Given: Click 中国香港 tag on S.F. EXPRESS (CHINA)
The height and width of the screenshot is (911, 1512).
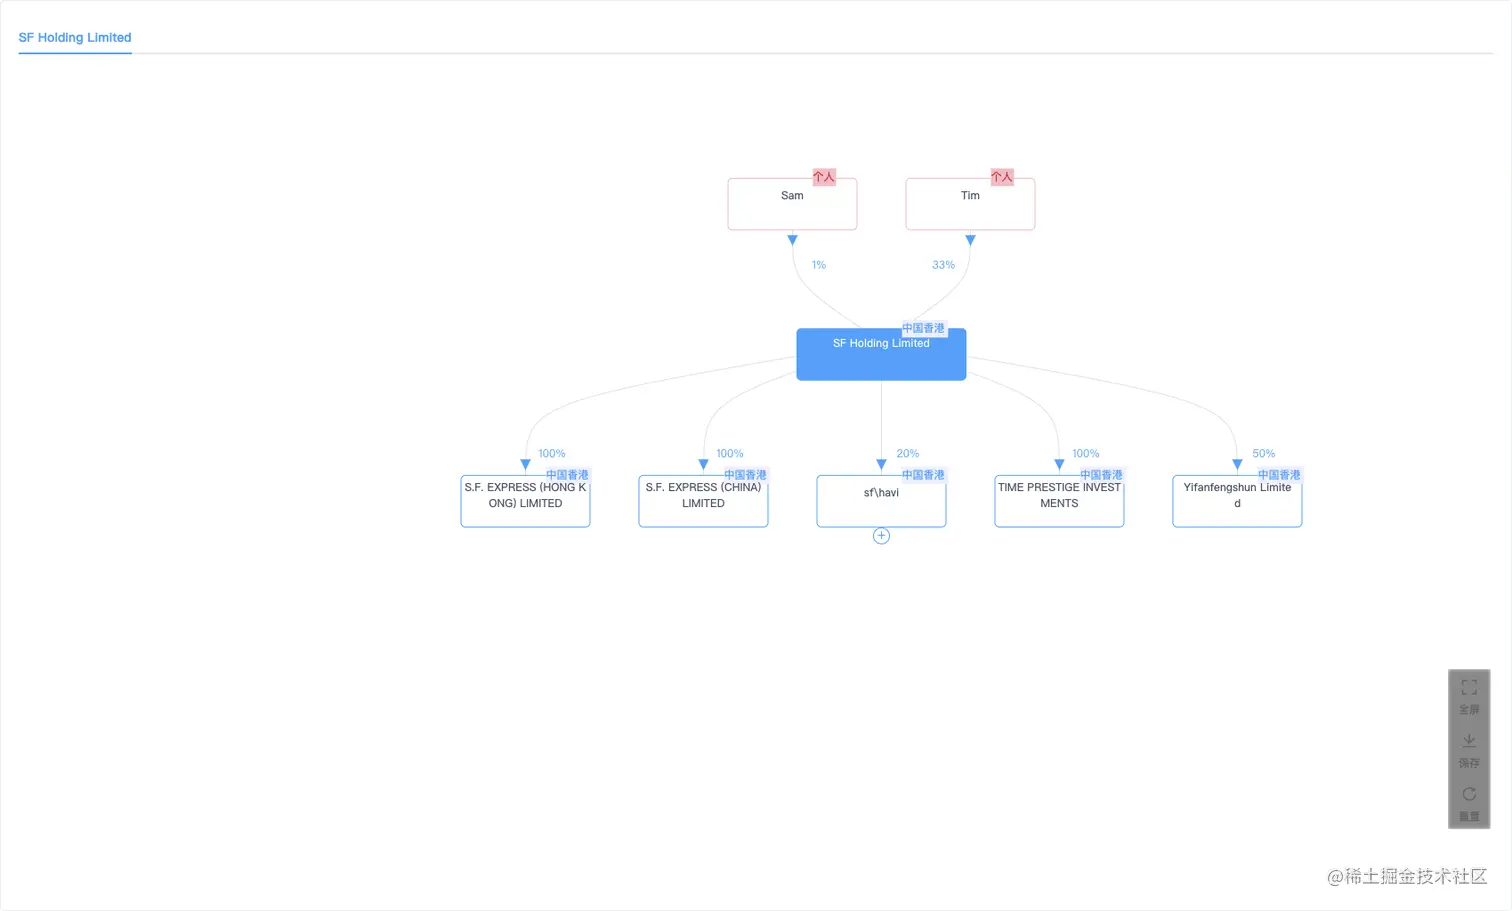Looking at the screenshot, I should (x=746, y=475).
